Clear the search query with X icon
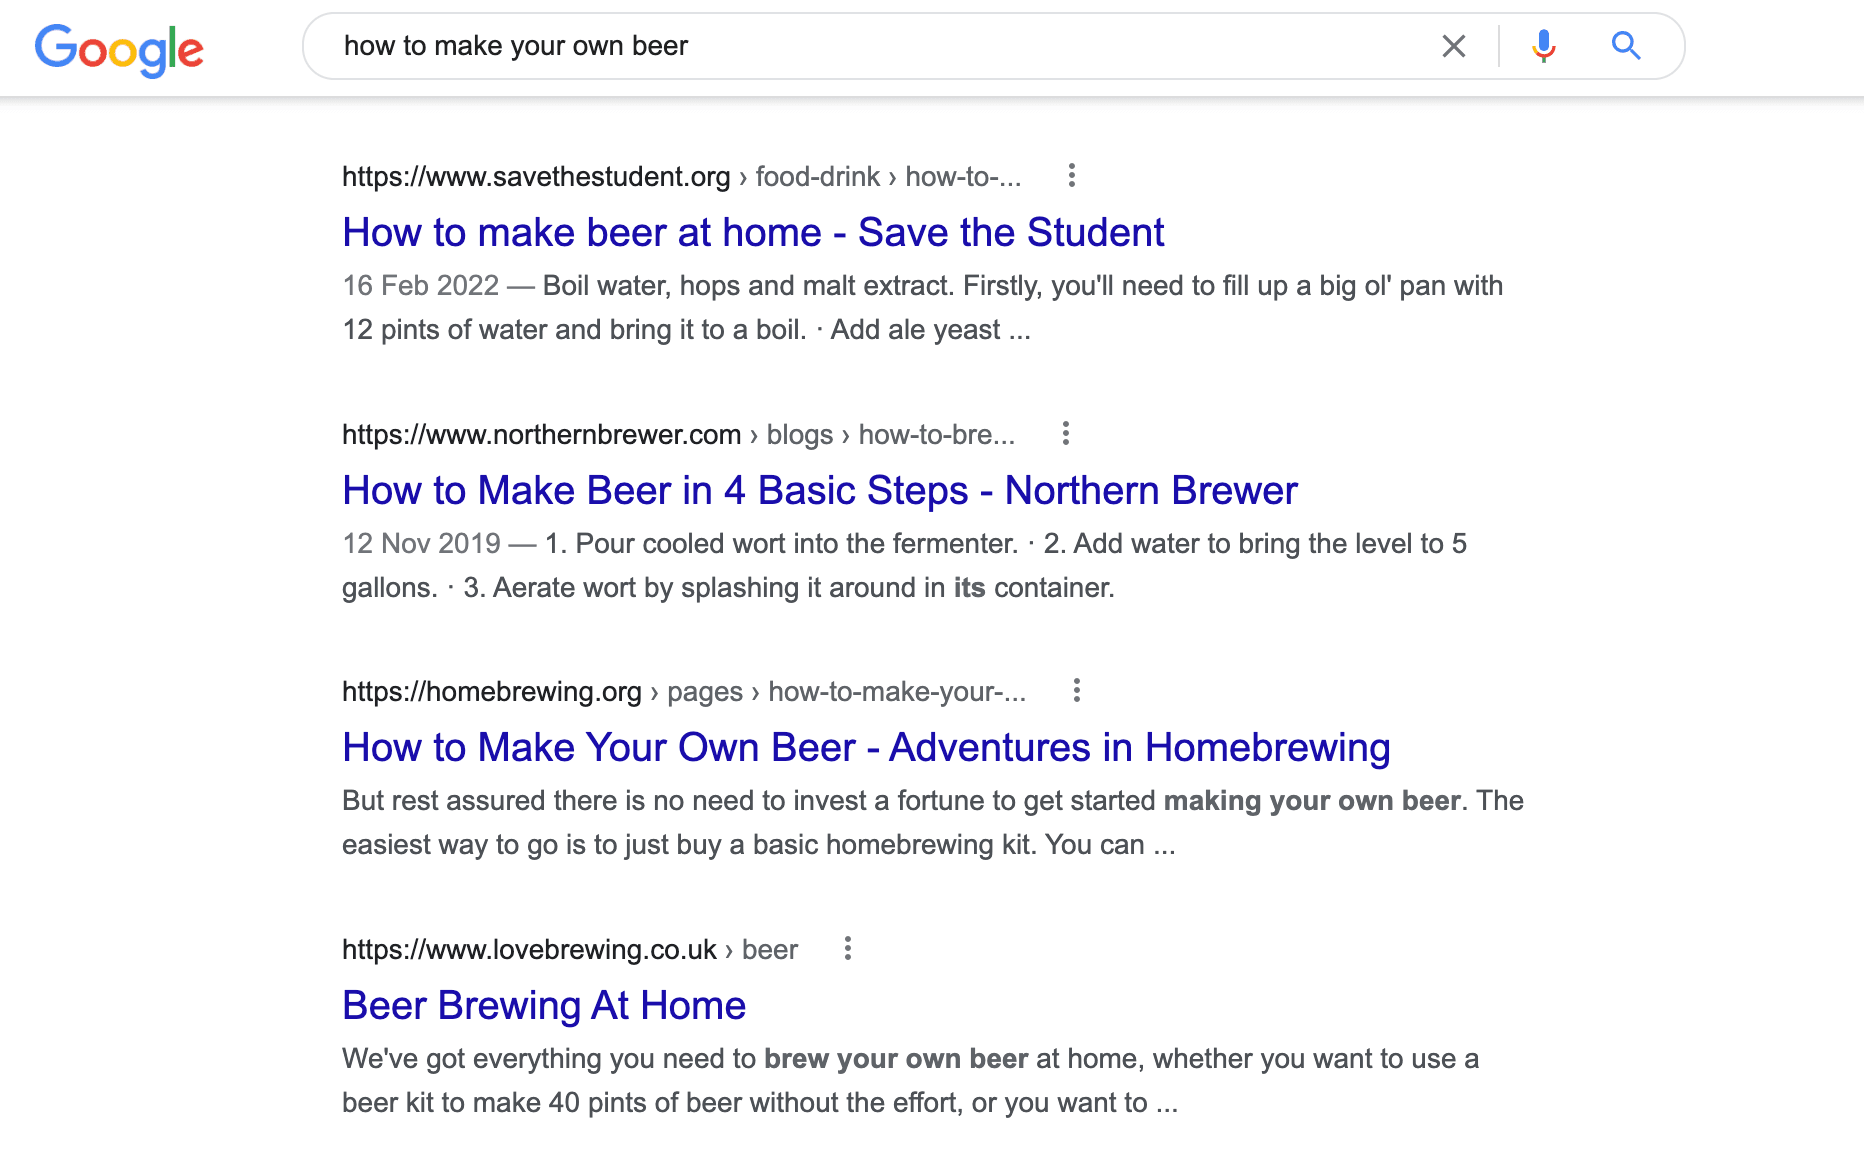 coord(1454,46)
